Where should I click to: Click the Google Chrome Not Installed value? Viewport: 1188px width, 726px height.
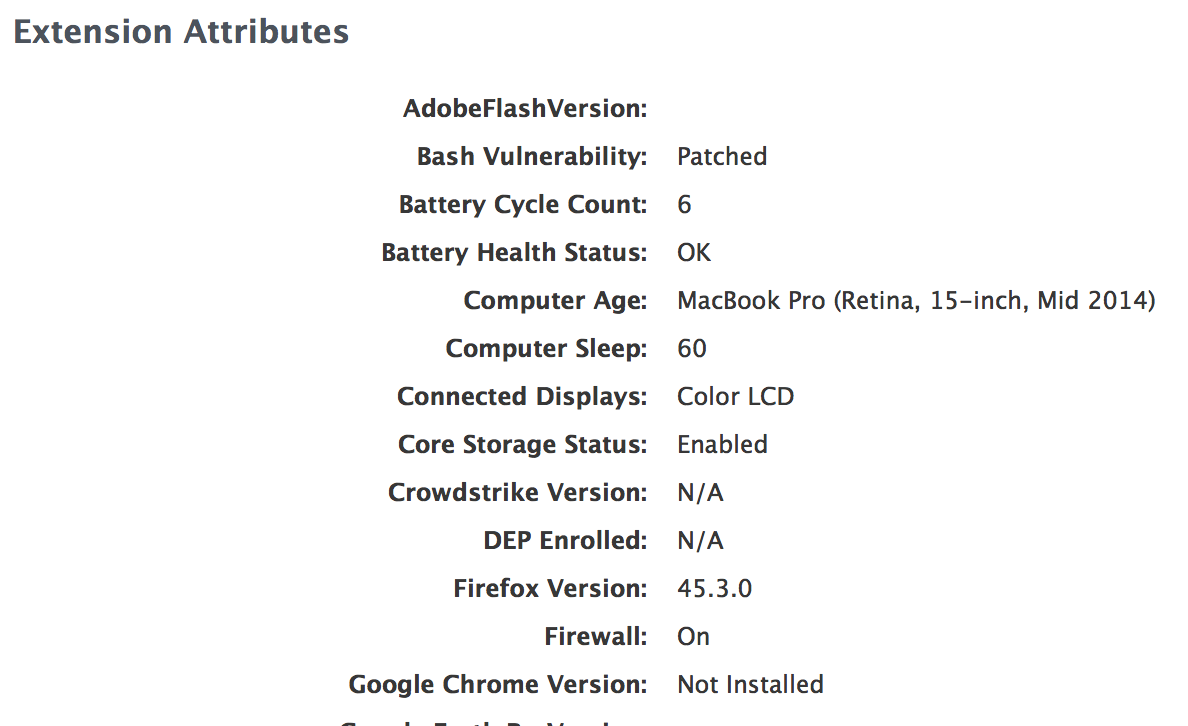[x=750, y=684]
